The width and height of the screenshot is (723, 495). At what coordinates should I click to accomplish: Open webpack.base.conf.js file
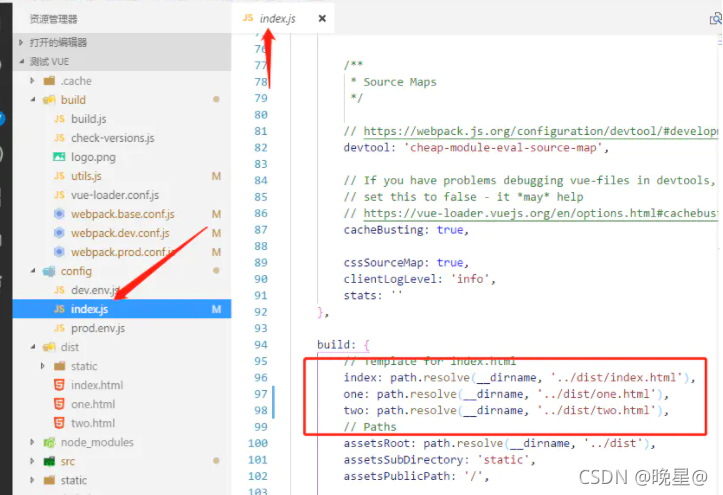[123, 214]
